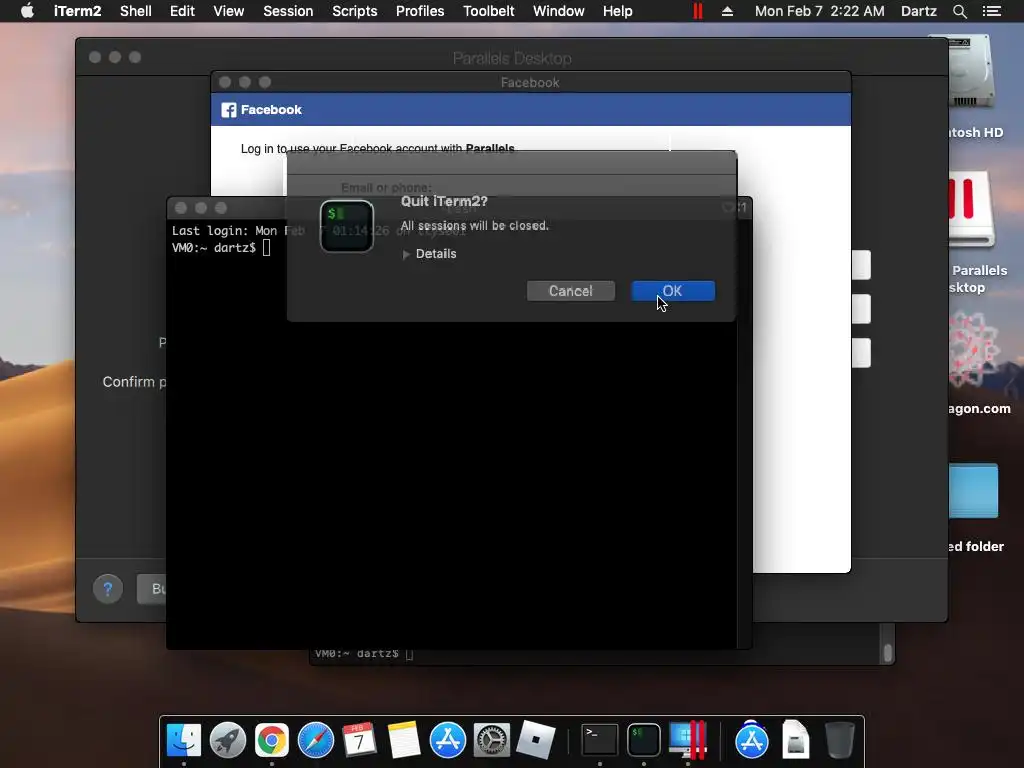This screenshot has height=768, width=1024.
Task: Open the Session menu
Action: [x=288, y=11]
